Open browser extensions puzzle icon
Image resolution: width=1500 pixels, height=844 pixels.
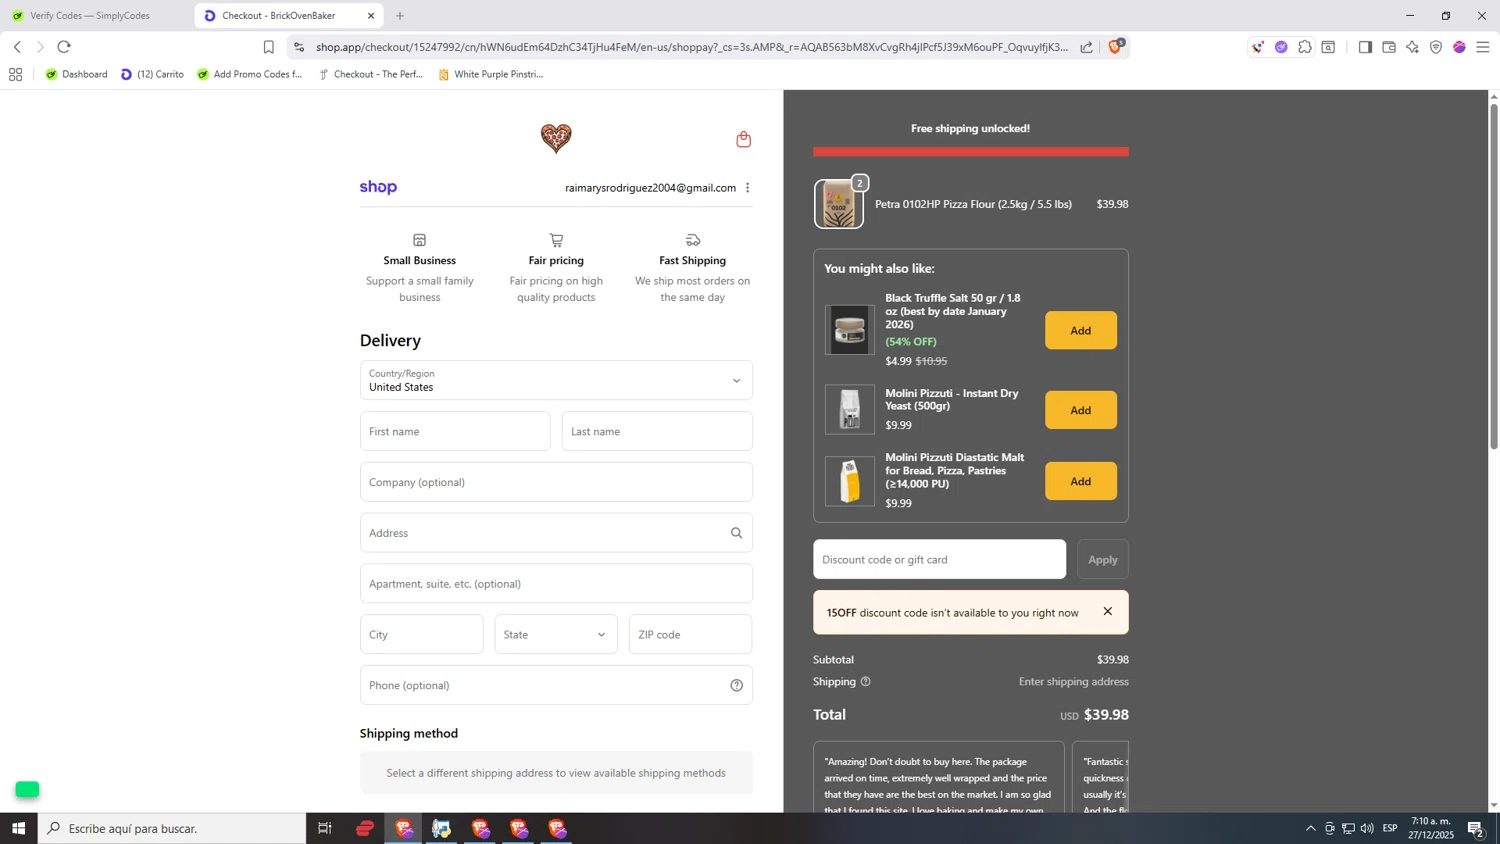[x=1305, y=47]
